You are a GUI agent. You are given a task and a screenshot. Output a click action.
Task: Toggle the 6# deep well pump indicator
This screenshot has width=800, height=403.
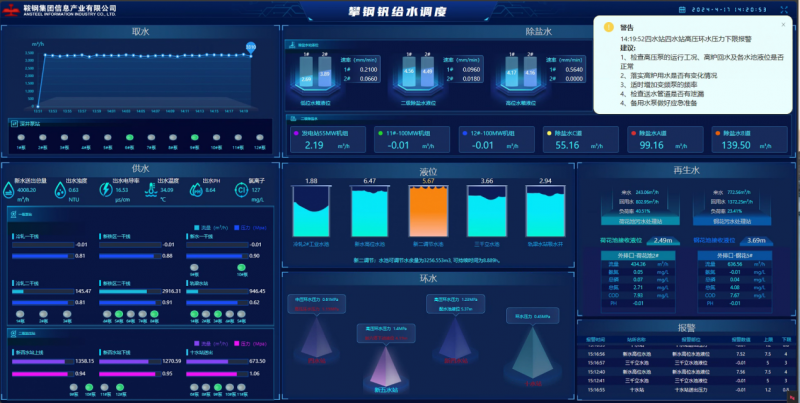pyautogui.click(x=129, y=136)
